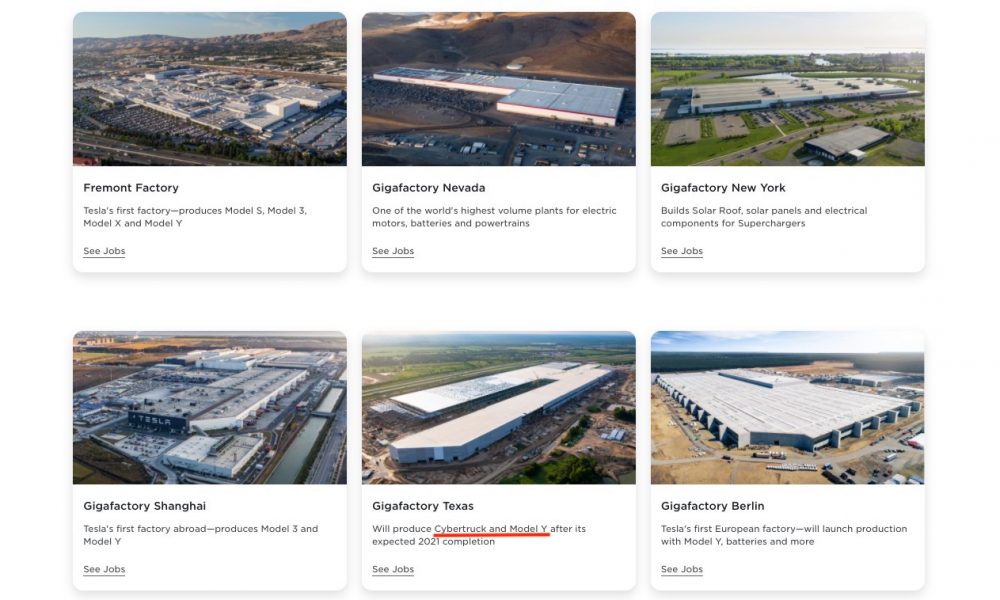Click the underlined Cybertruck and Model Y text
Image resolution: width=1000 pixels, height=600 pixels.
point(491,529)
